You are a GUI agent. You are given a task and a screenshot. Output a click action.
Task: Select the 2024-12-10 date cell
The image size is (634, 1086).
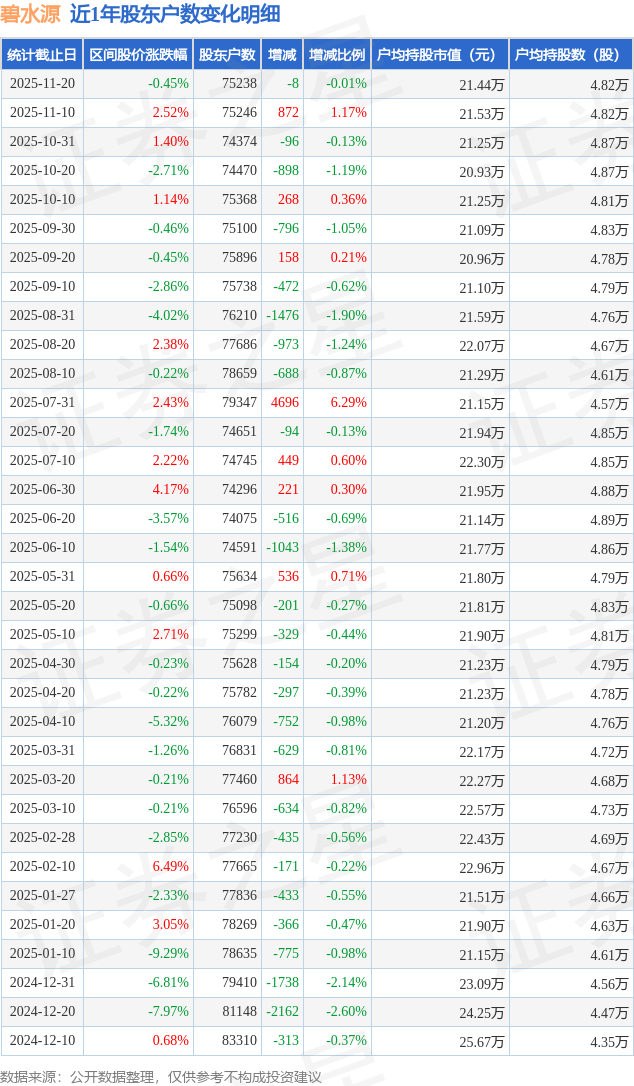[x=42, y=1041]
